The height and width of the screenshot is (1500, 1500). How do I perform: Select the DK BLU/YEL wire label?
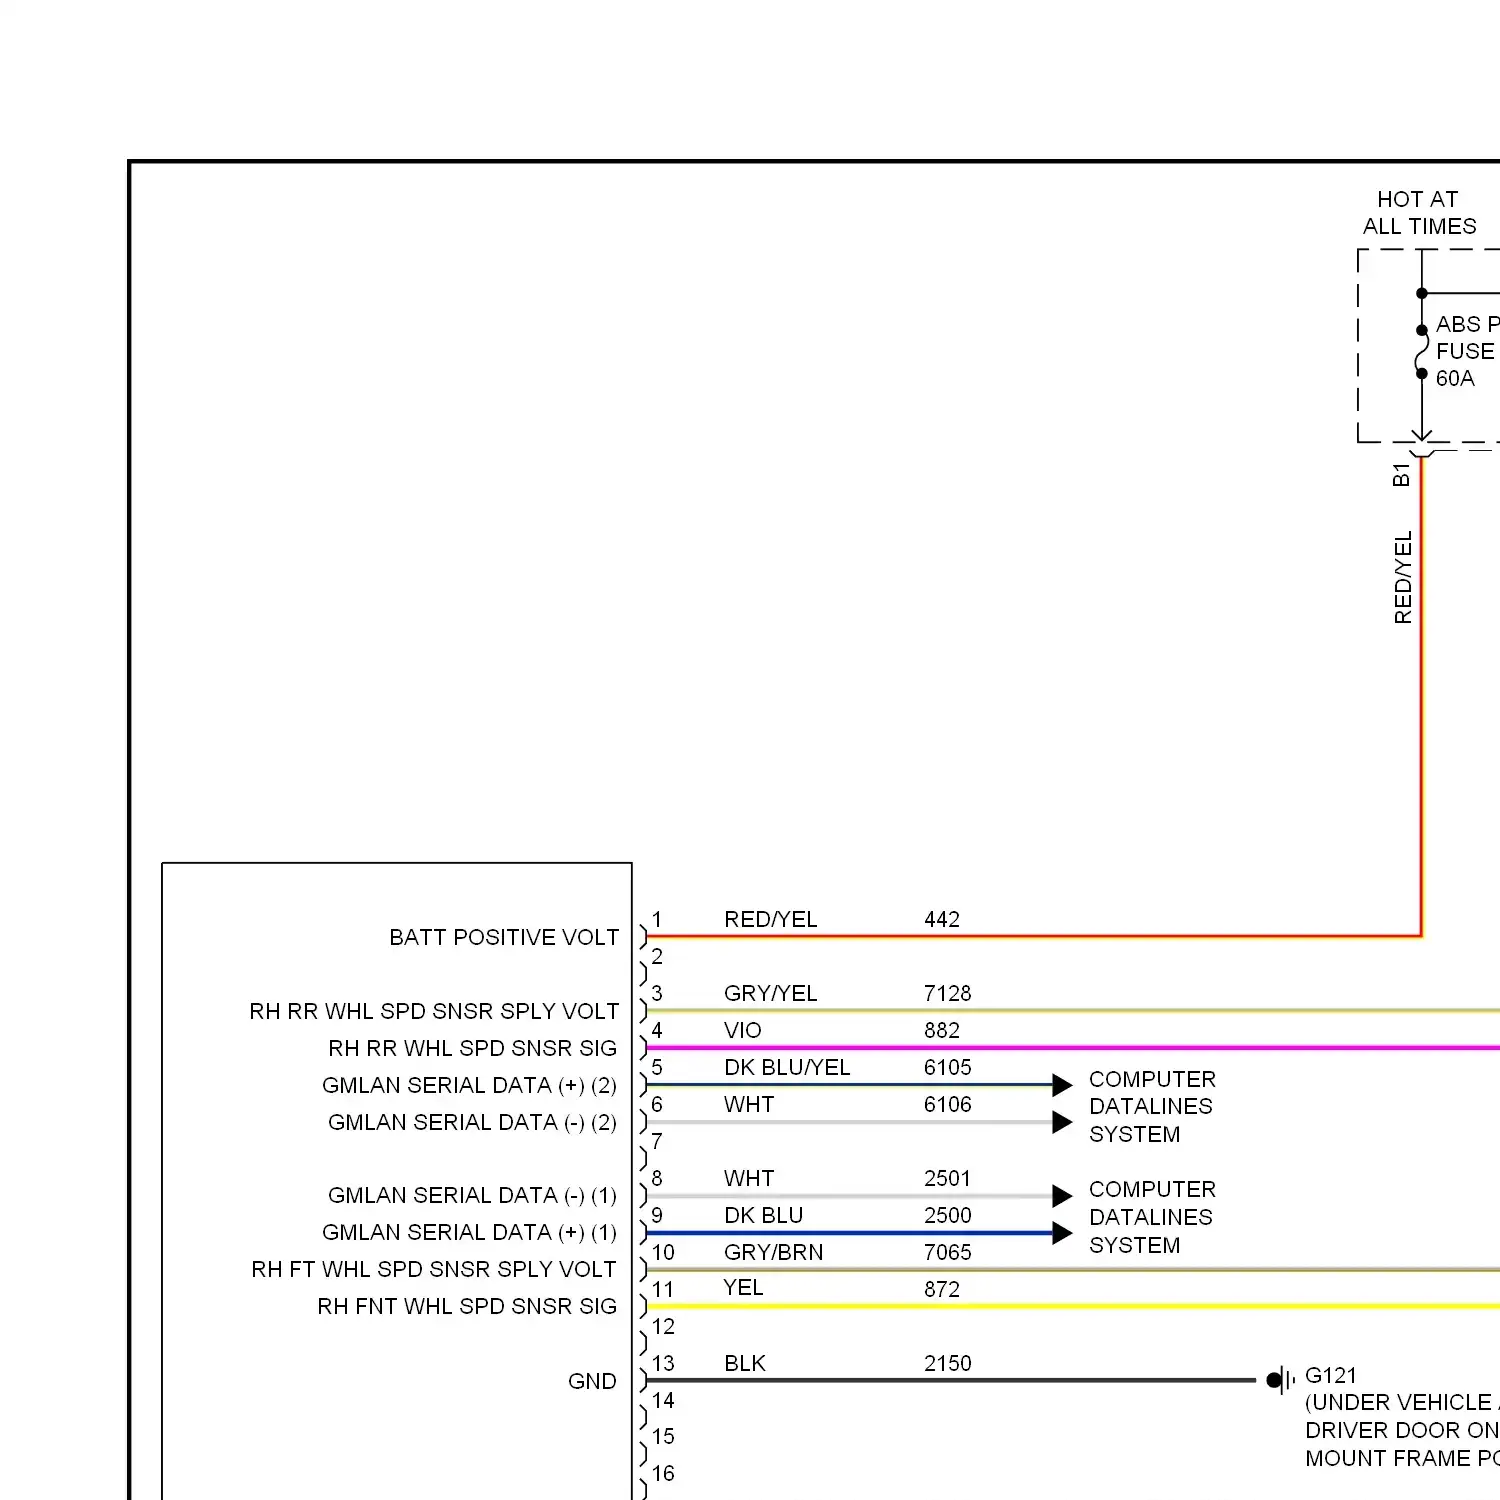coord(787,1067)
